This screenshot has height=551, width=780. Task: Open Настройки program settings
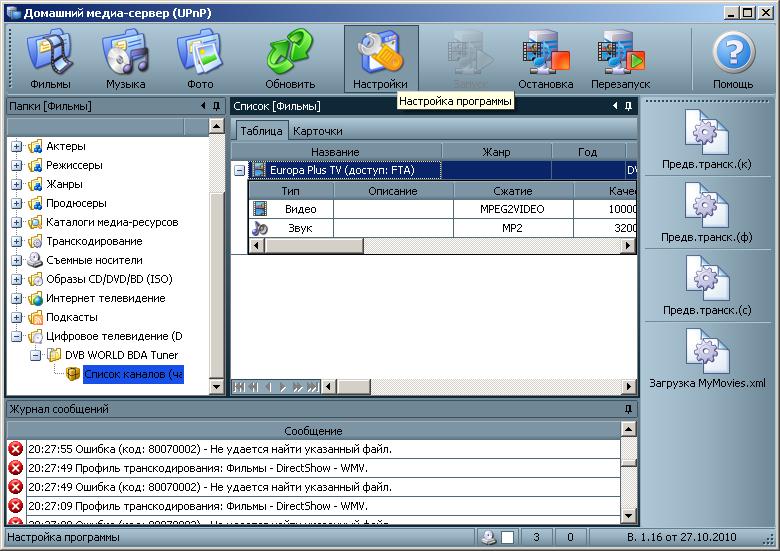[380, 60]
